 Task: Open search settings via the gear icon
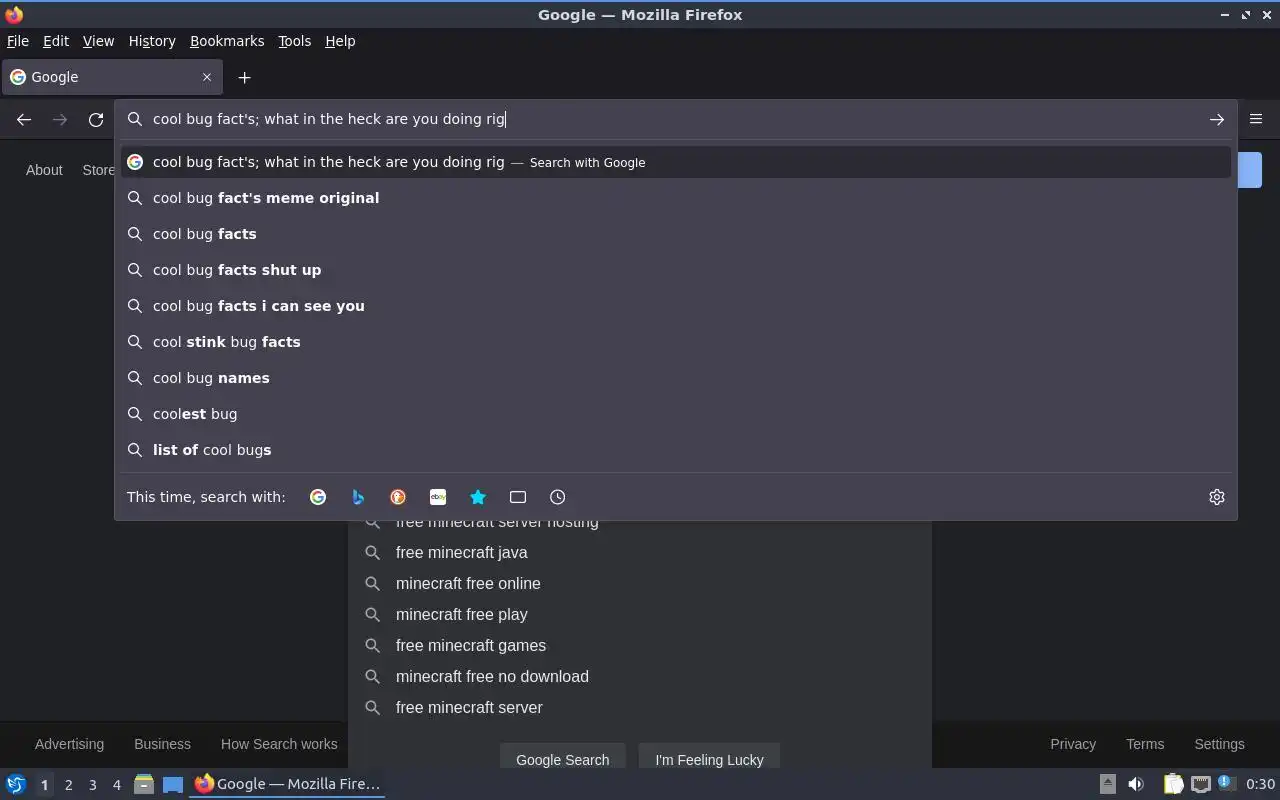[x=1216, y=497]
